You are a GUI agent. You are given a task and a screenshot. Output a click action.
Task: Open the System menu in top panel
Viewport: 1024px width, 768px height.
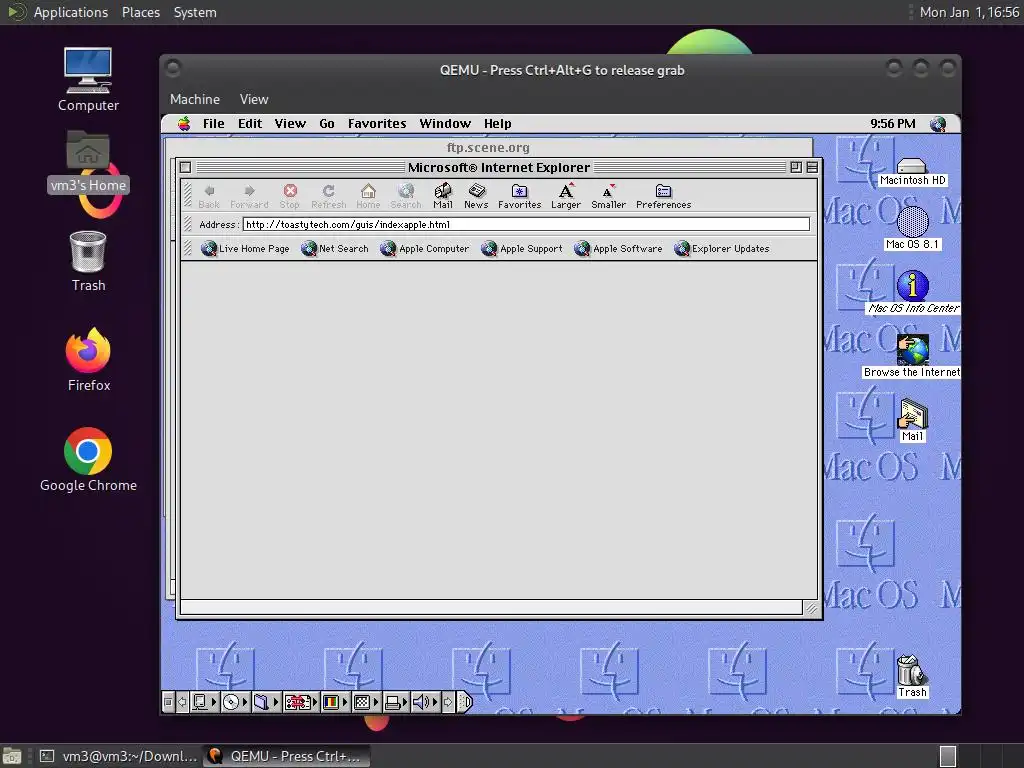click(195, 12)
